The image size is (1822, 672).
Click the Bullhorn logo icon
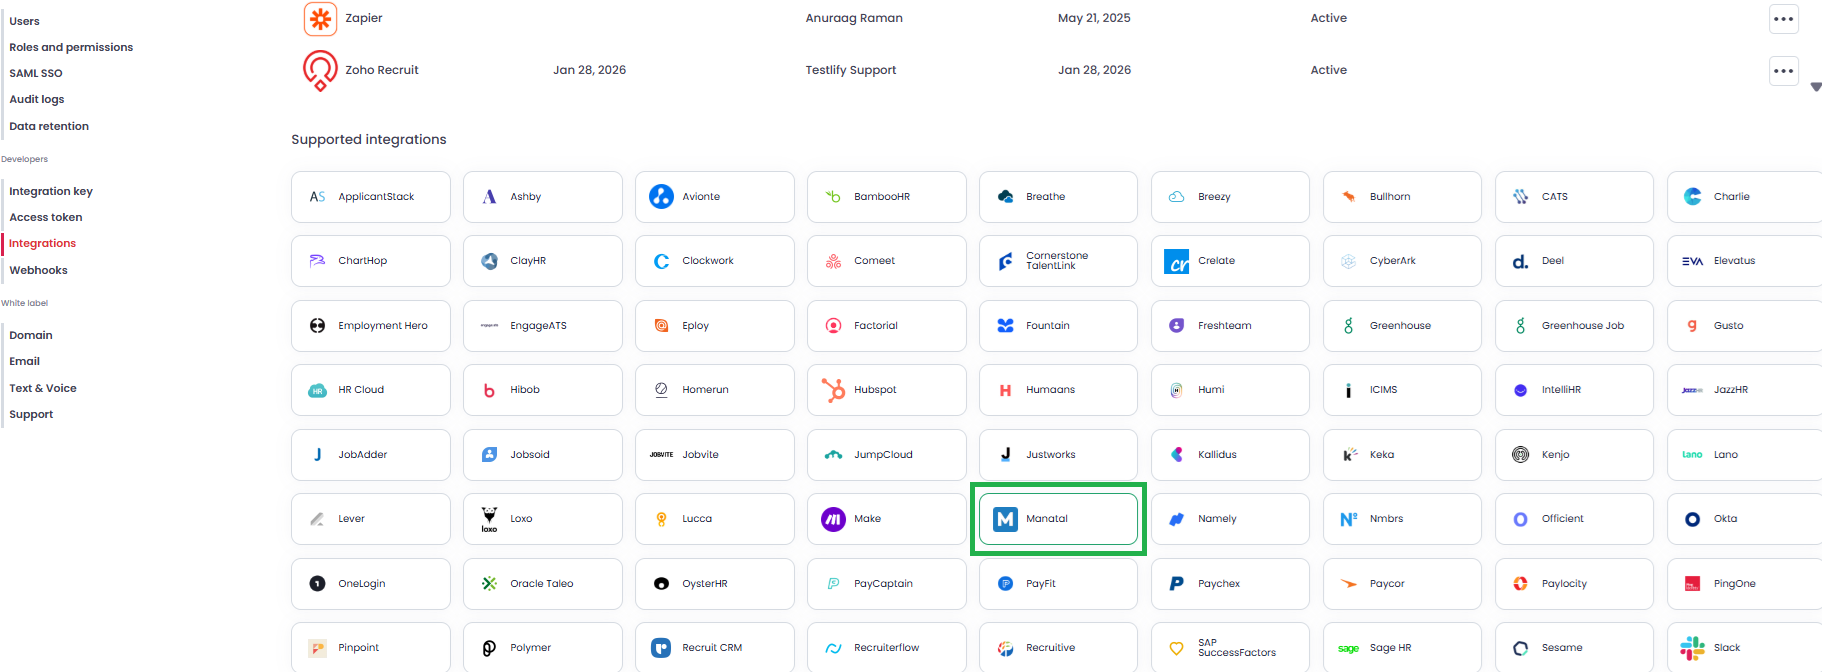[x=1349, y=197]
